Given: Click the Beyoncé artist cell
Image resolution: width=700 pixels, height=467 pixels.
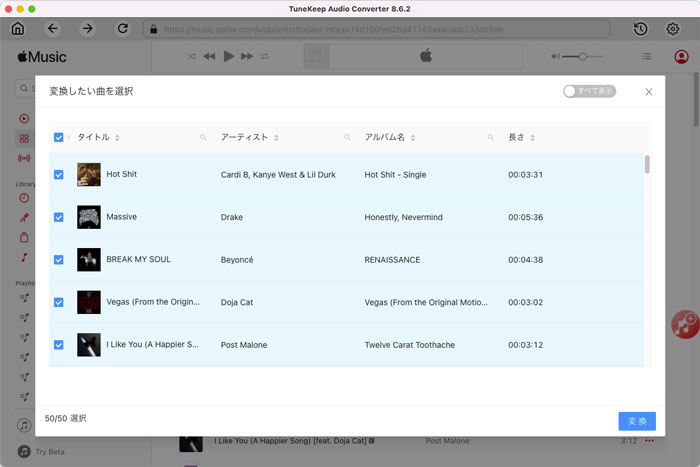Looking at the screenshot, I should point(237,260).
